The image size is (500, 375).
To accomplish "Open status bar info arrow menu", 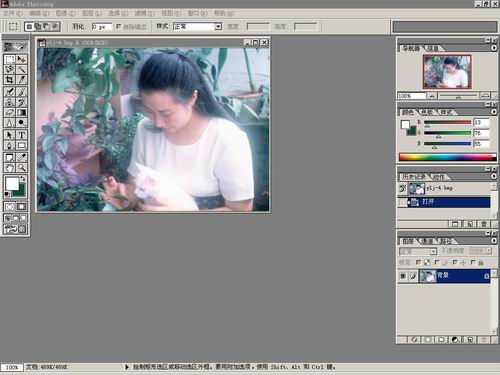I will [127, 367].
